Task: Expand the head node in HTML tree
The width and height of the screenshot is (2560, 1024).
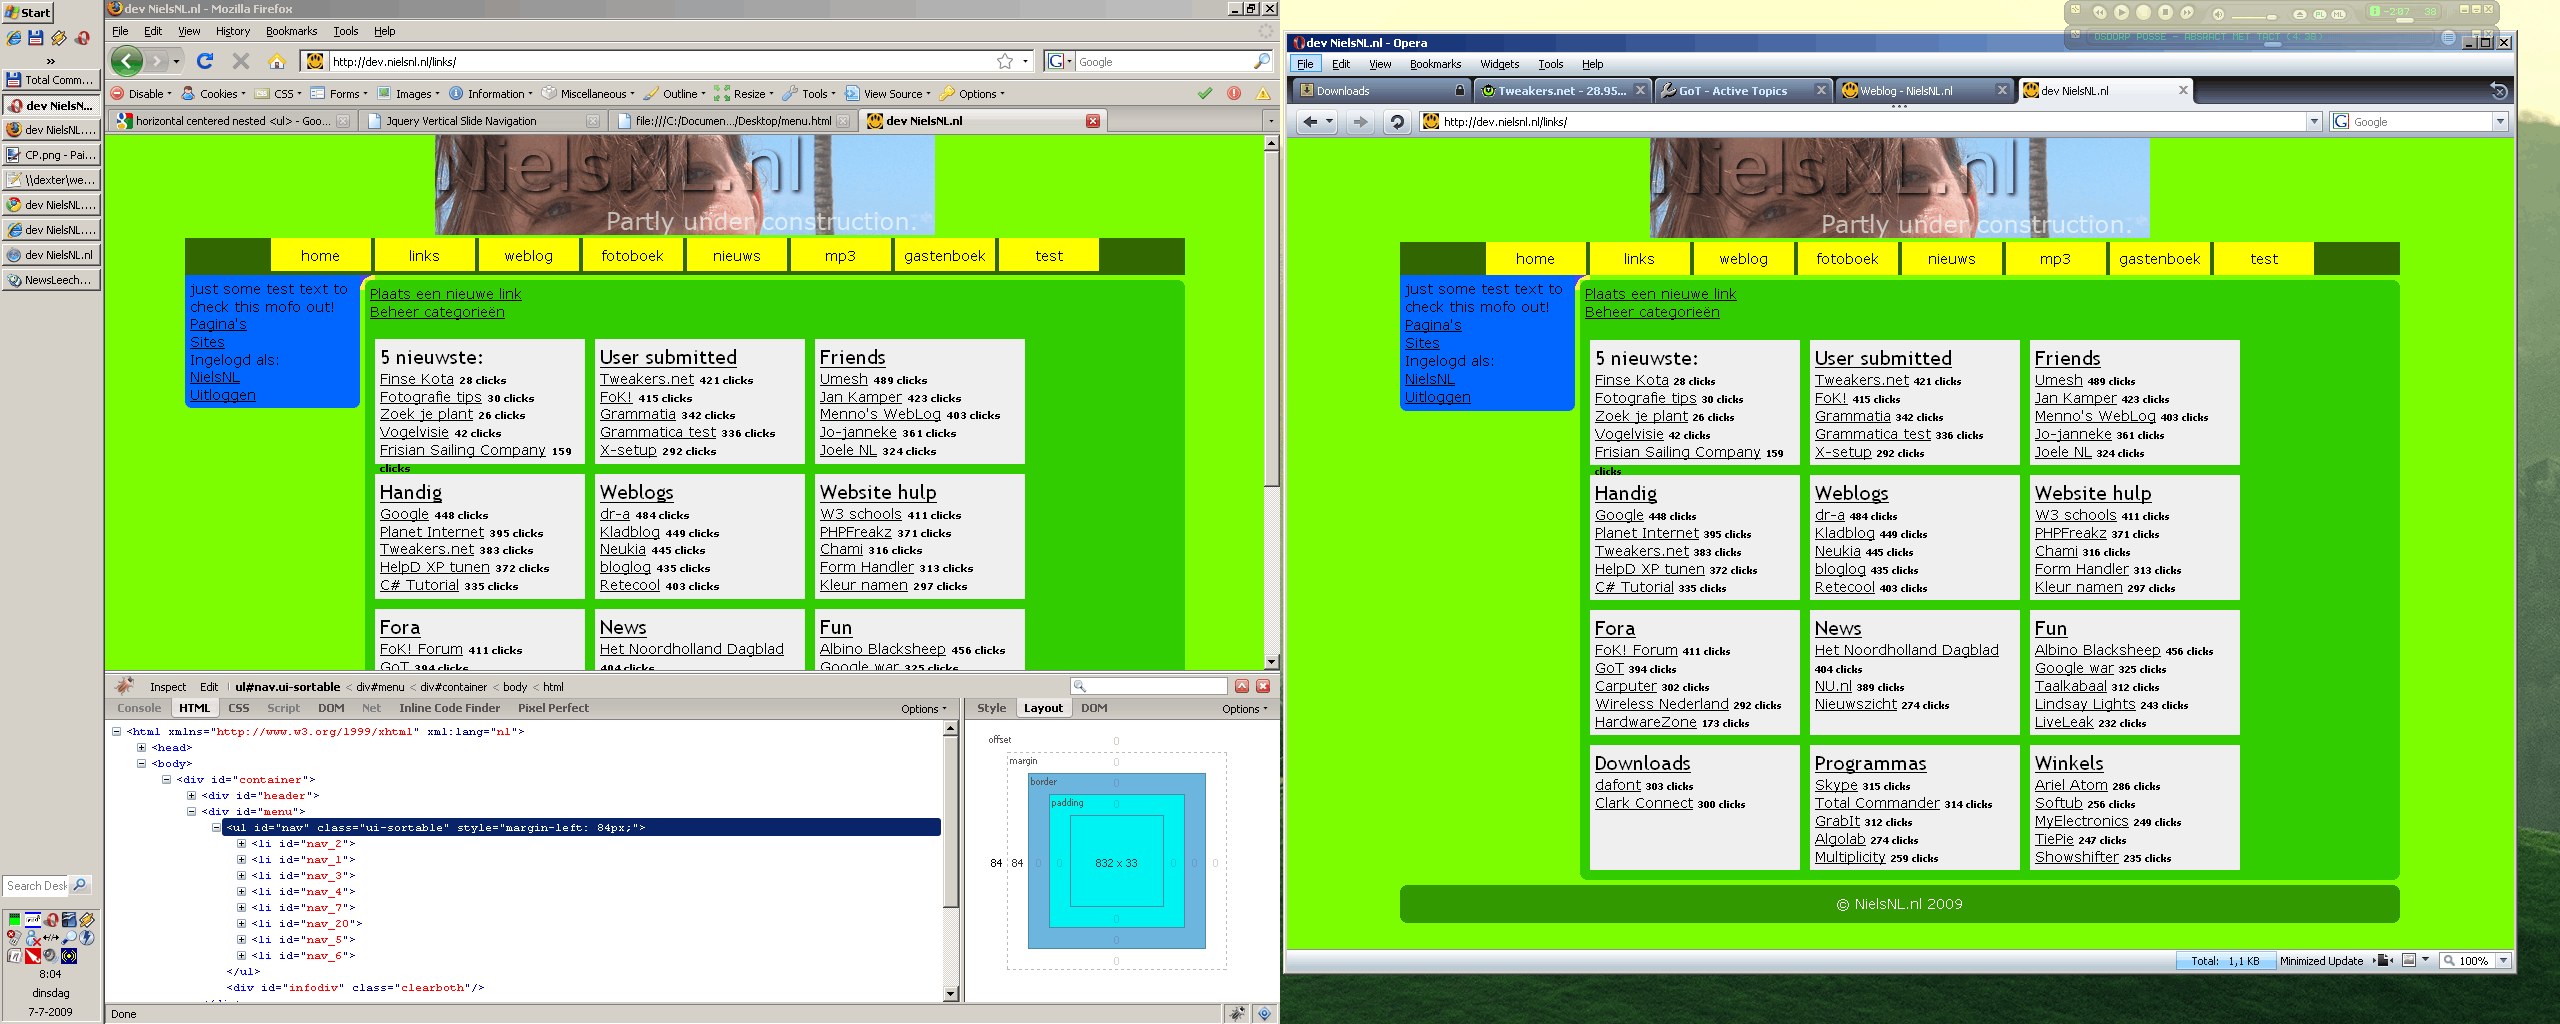Action: (141, 748)
